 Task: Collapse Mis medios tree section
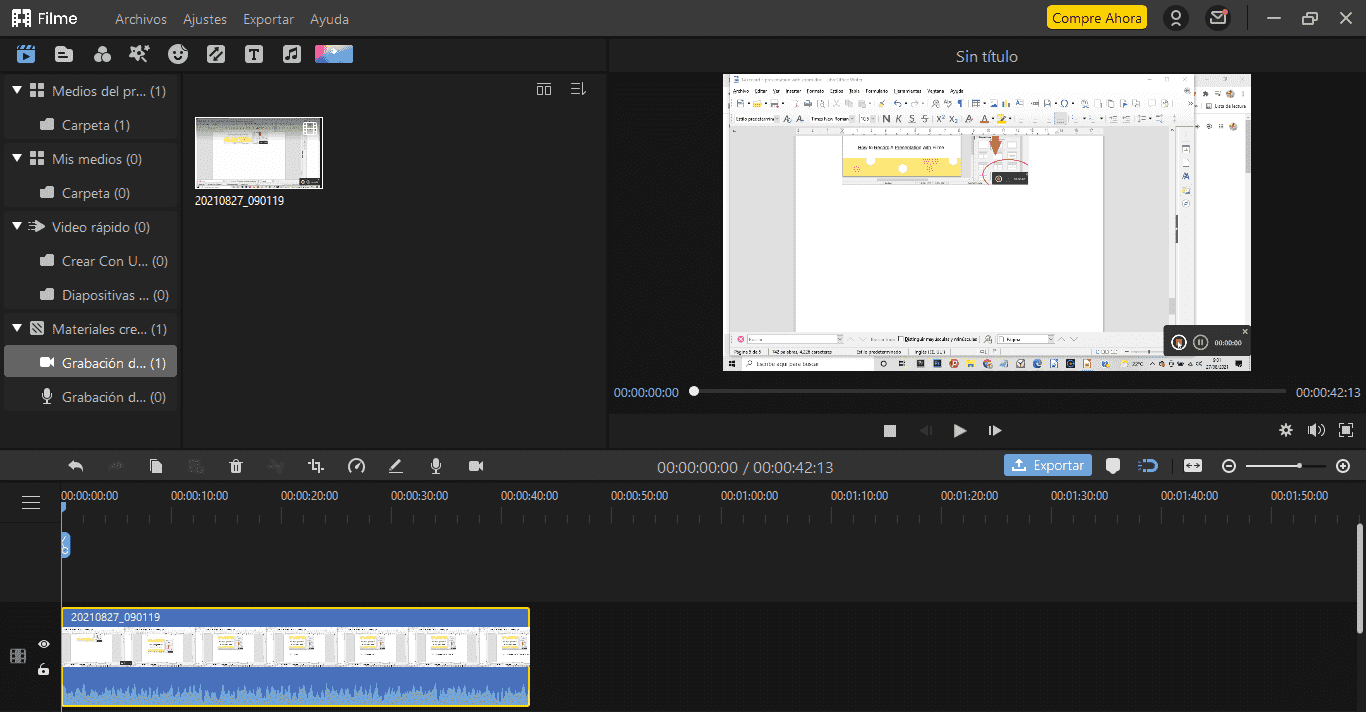17,159
